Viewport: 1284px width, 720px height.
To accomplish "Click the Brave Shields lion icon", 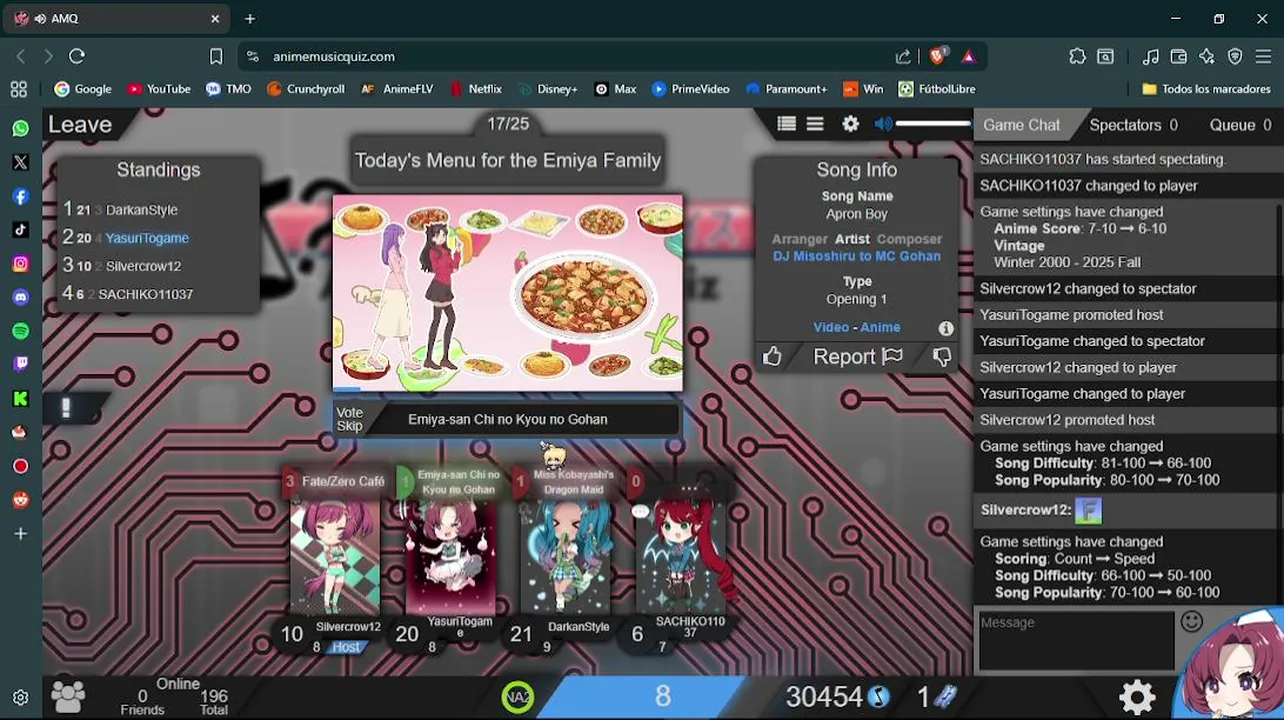I will tap(937, 56).
